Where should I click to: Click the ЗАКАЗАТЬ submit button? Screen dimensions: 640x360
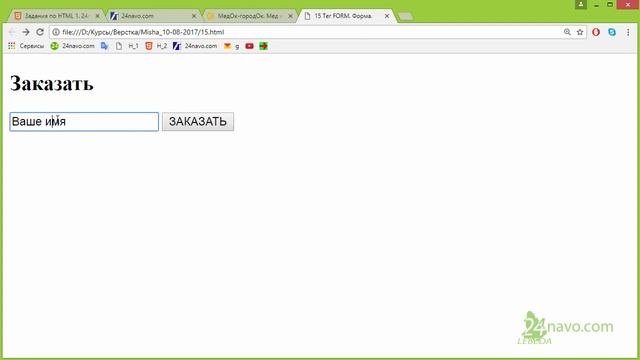tap(198, 122)
